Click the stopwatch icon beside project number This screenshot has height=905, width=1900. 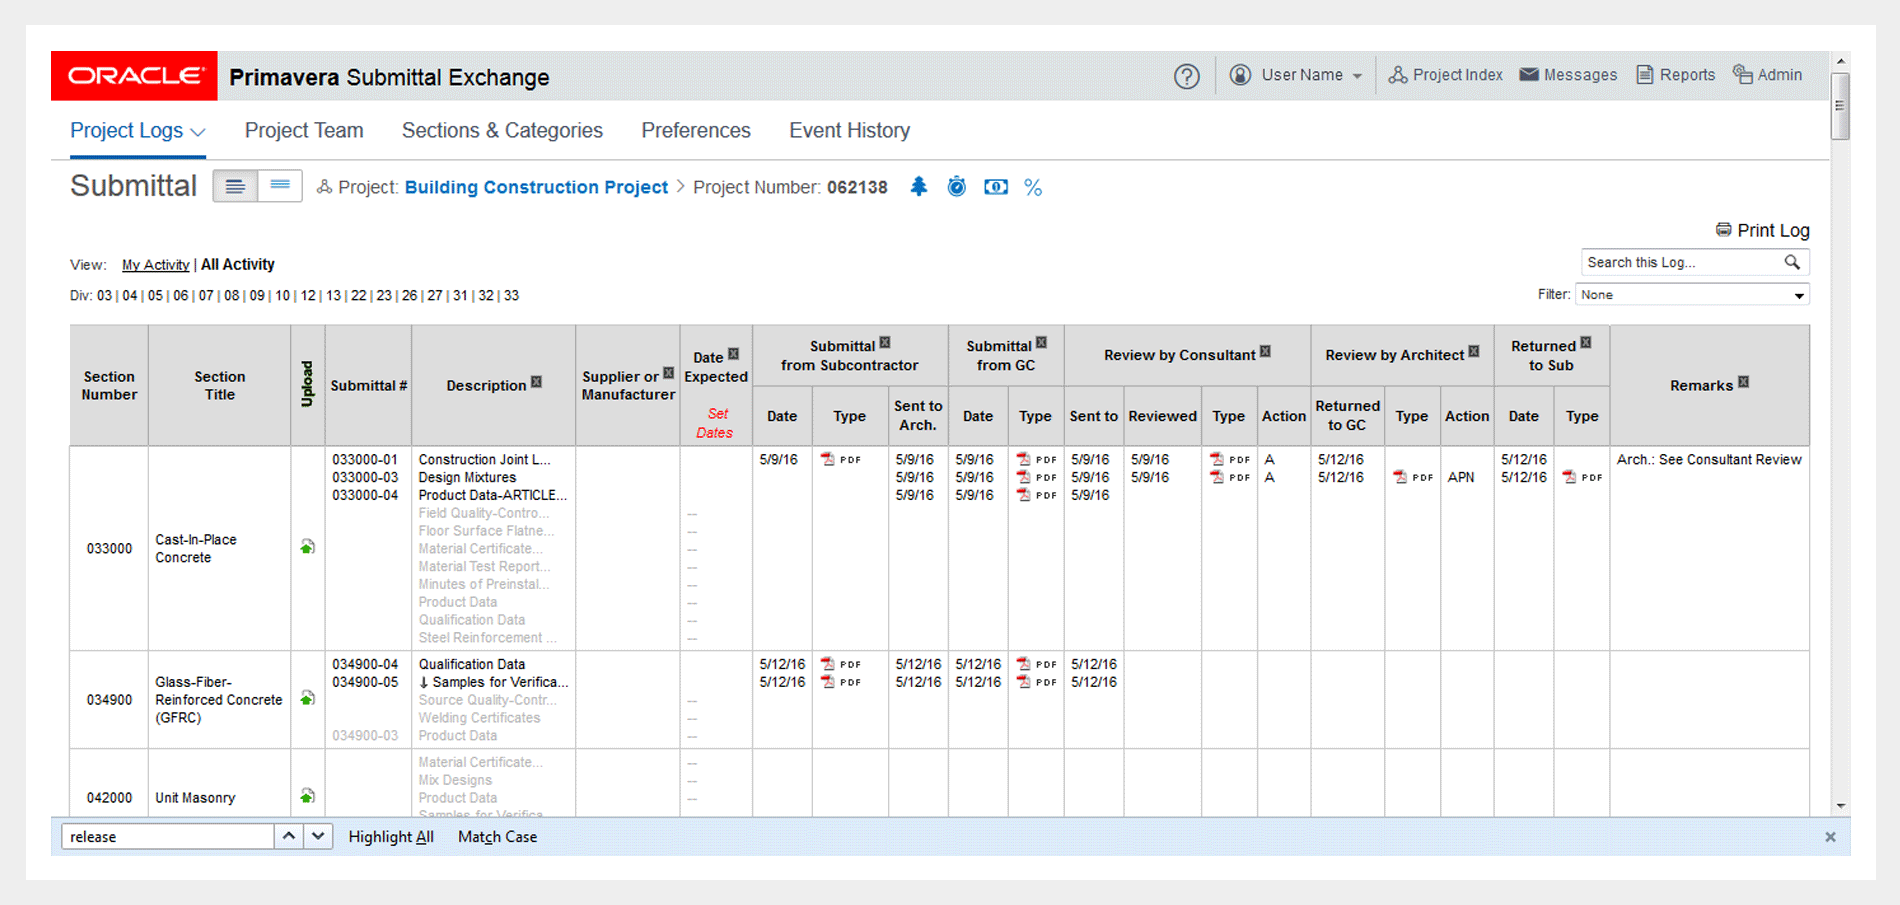956,187
